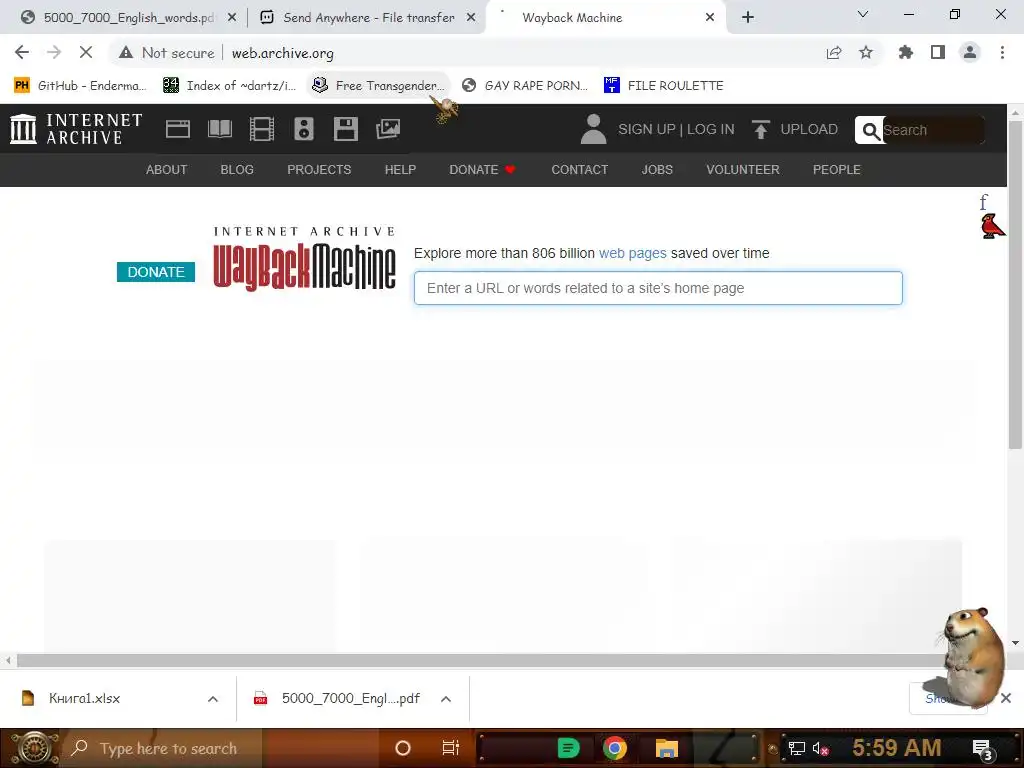The height and width of the screenshot is (768, 1024).
Task: Click the teal DONATE button
Action: click(156, 272)
